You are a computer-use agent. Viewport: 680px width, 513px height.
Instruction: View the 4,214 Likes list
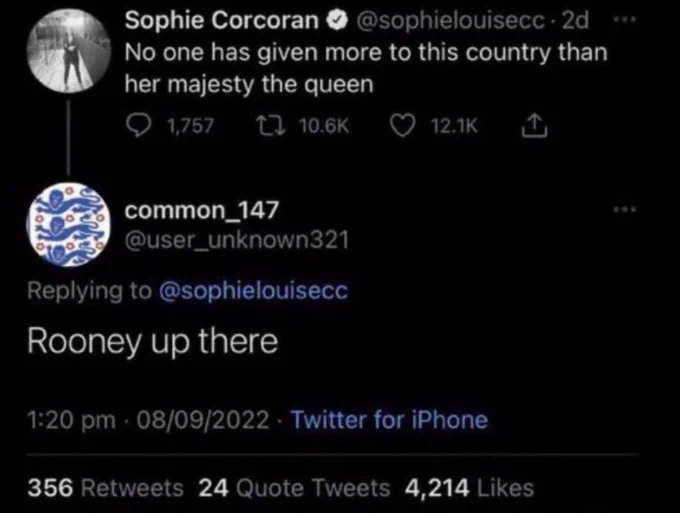pyautogui.click(x=469, y=487)
